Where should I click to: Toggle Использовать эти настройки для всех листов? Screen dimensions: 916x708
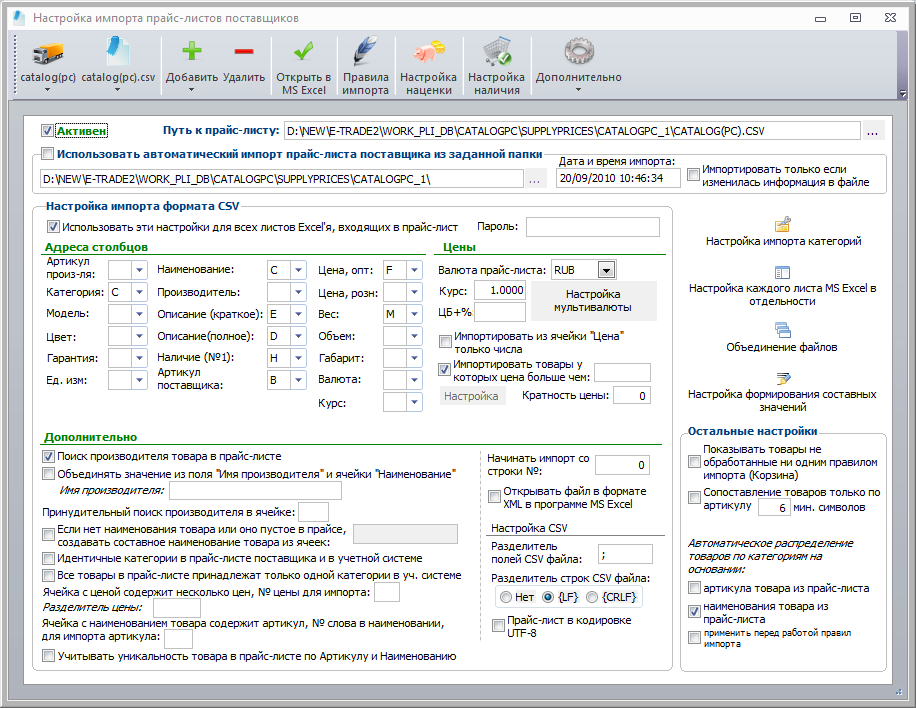pyautogui.click(x=53, y=227)
